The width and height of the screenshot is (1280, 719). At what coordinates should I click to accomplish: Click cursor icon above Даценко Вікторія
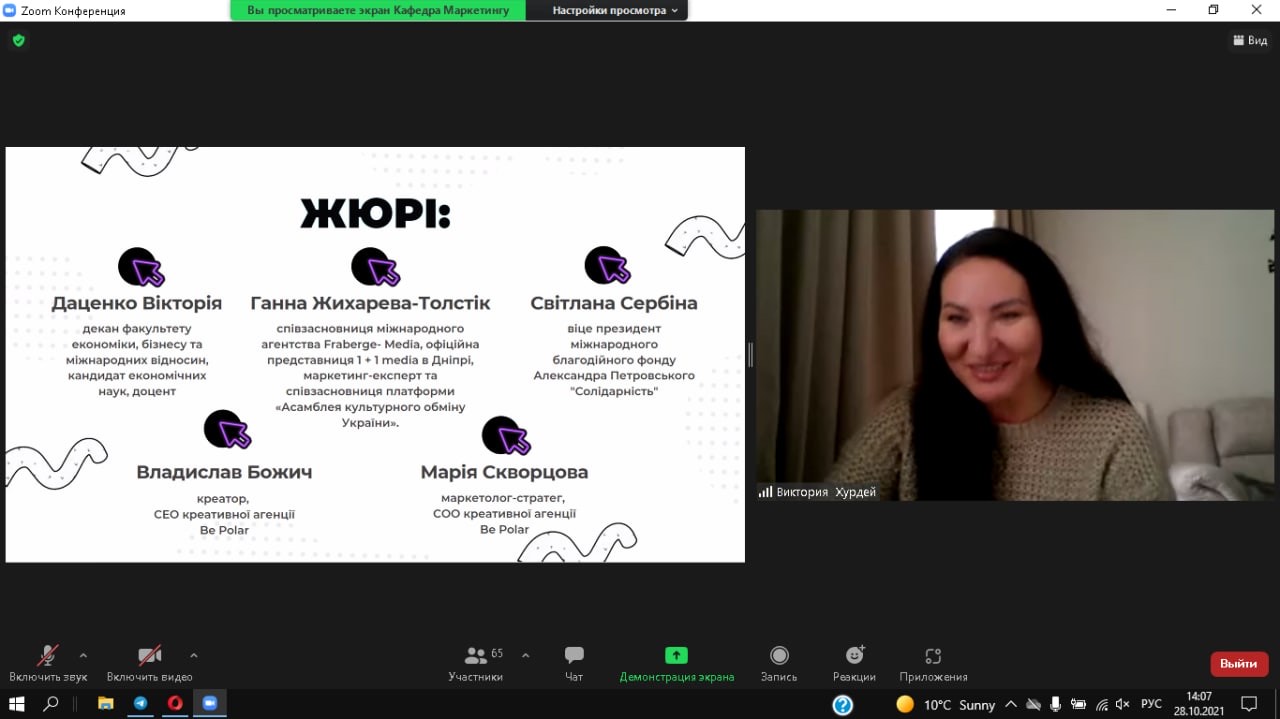(141, 267)
